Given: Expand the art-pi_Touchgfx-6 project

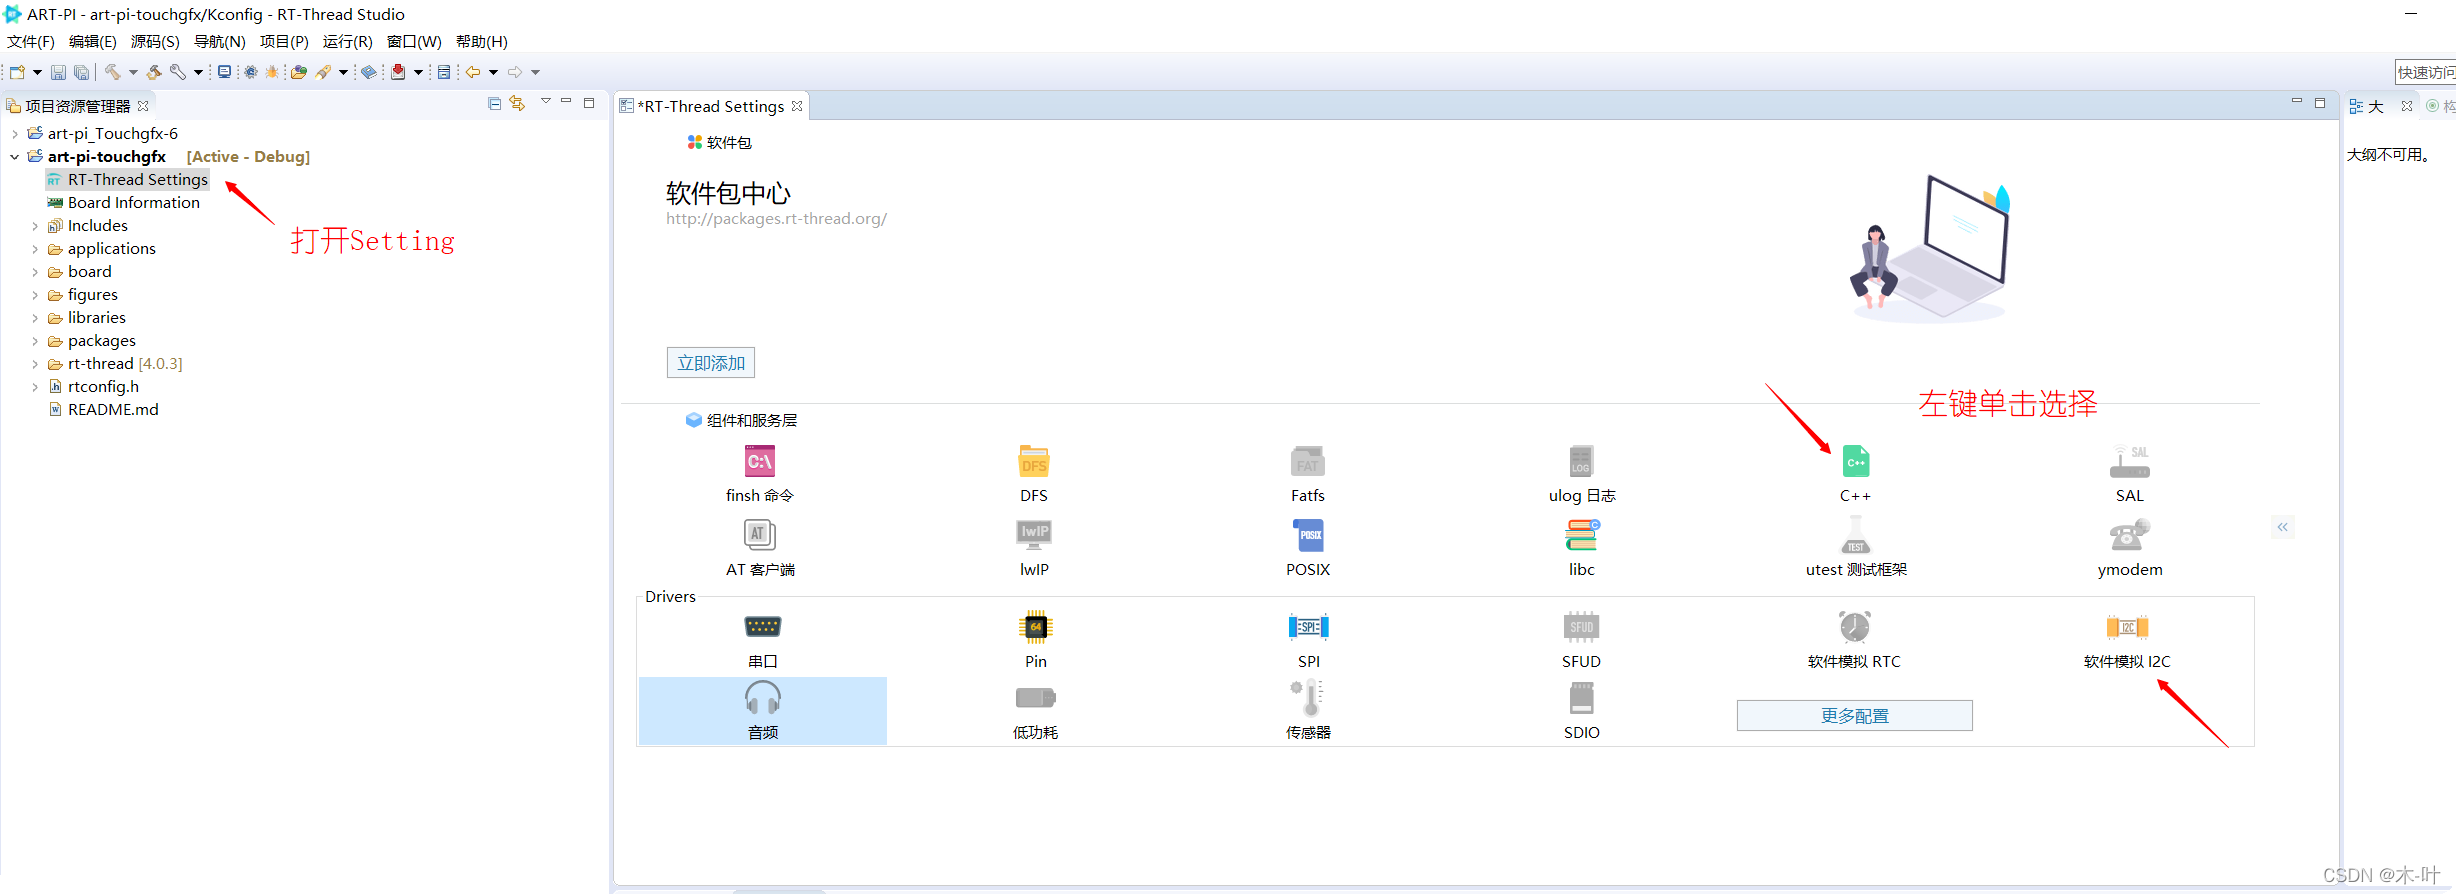Looking at the screenshot, I should click(15, 133).
